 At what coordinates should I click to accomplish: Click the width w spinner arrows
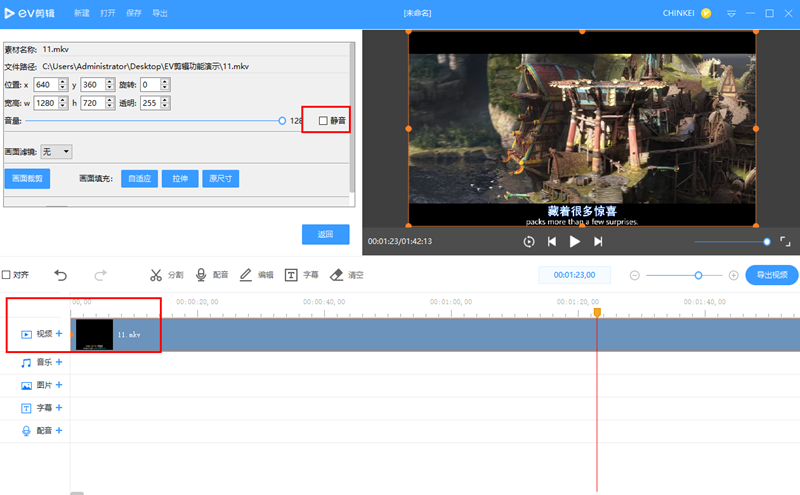pyautogui.click(x=63, y=103)
